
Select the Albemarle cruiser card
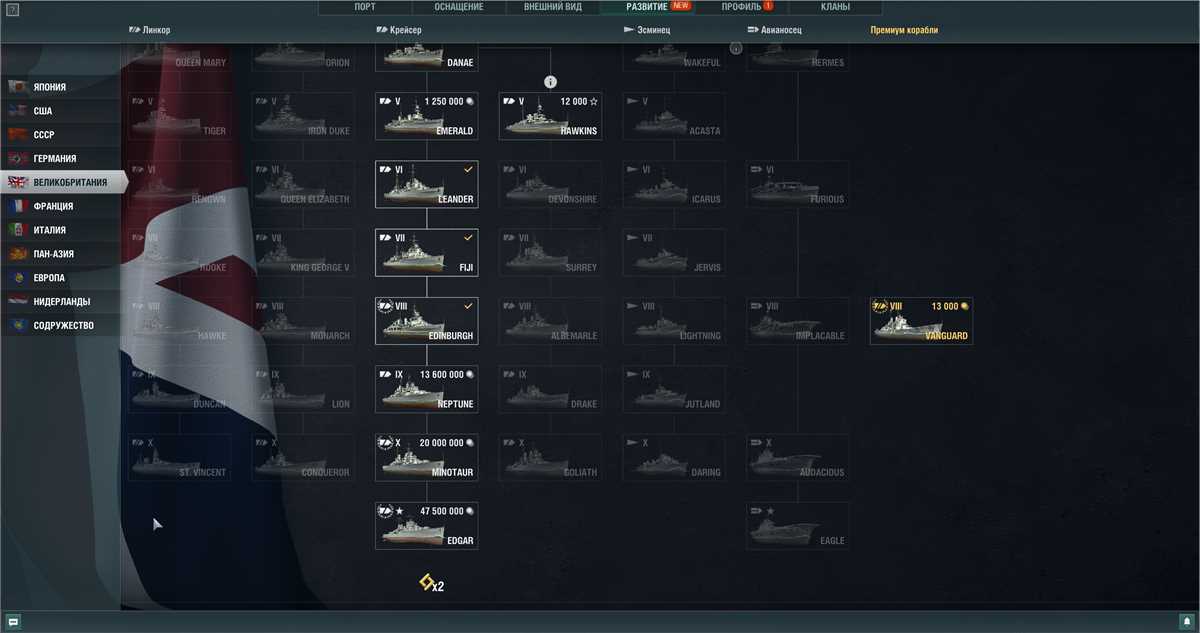(550, 321)
